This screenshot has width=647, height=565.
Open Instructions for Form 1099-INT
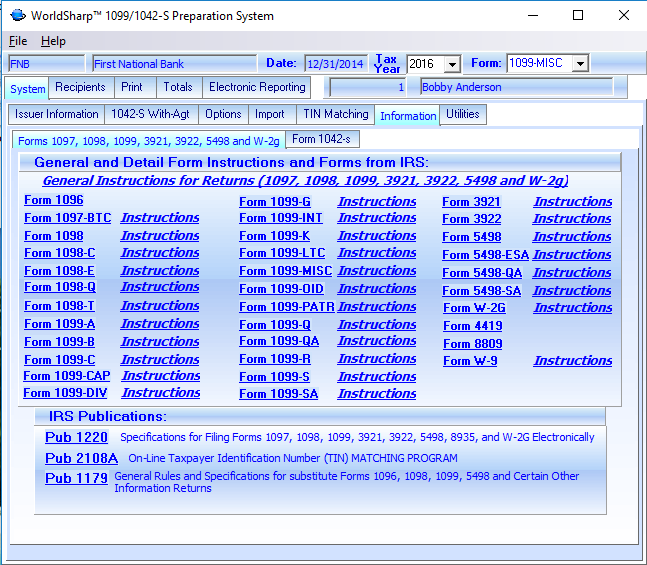click(376, 218)
